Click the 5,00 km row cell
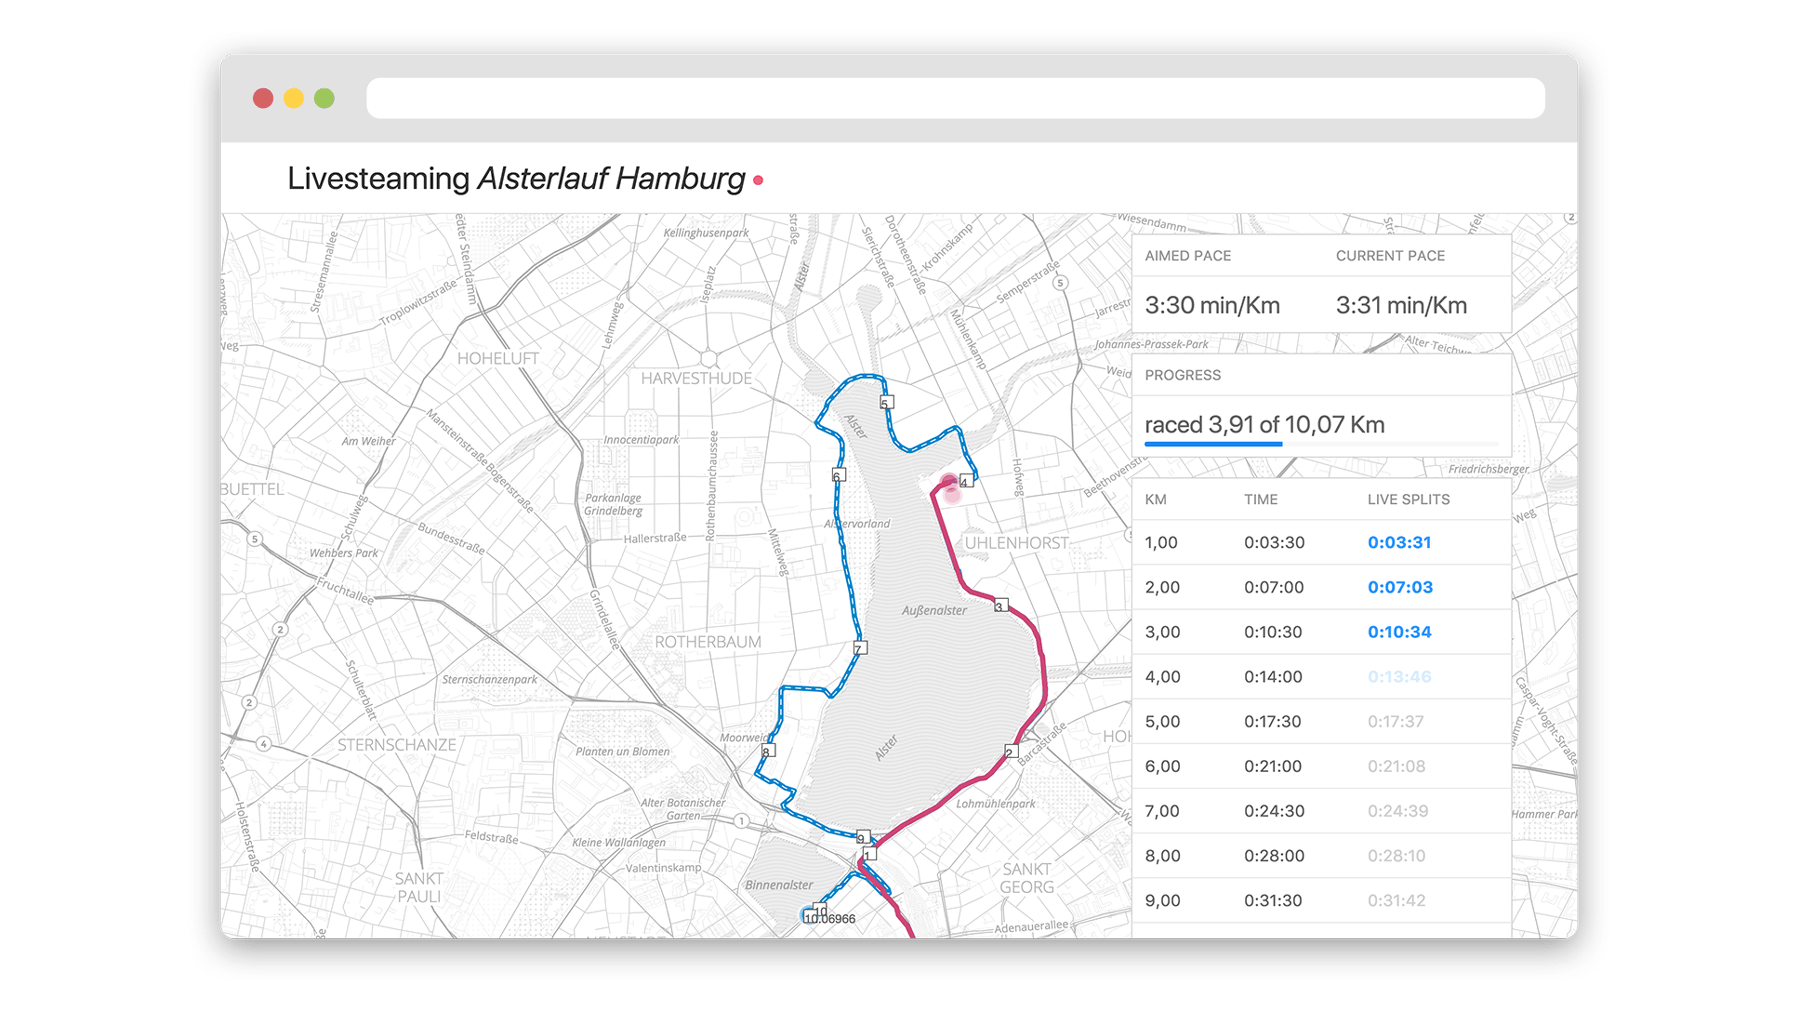The height and width of the screenshot is (1012, 1800). pyautogui.click(x=1162, y=721)
